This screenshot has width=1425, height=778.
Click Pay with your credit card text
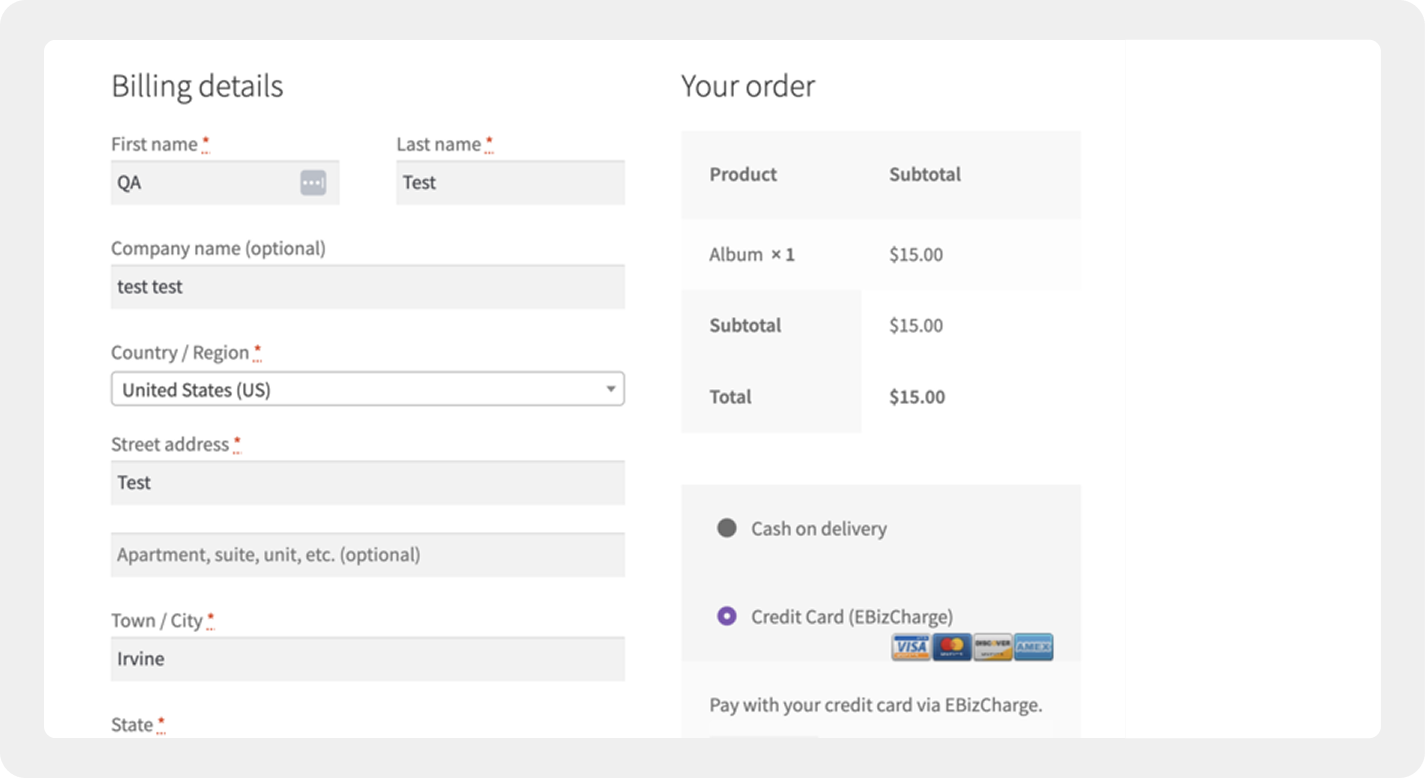click(x=876, y=704)
